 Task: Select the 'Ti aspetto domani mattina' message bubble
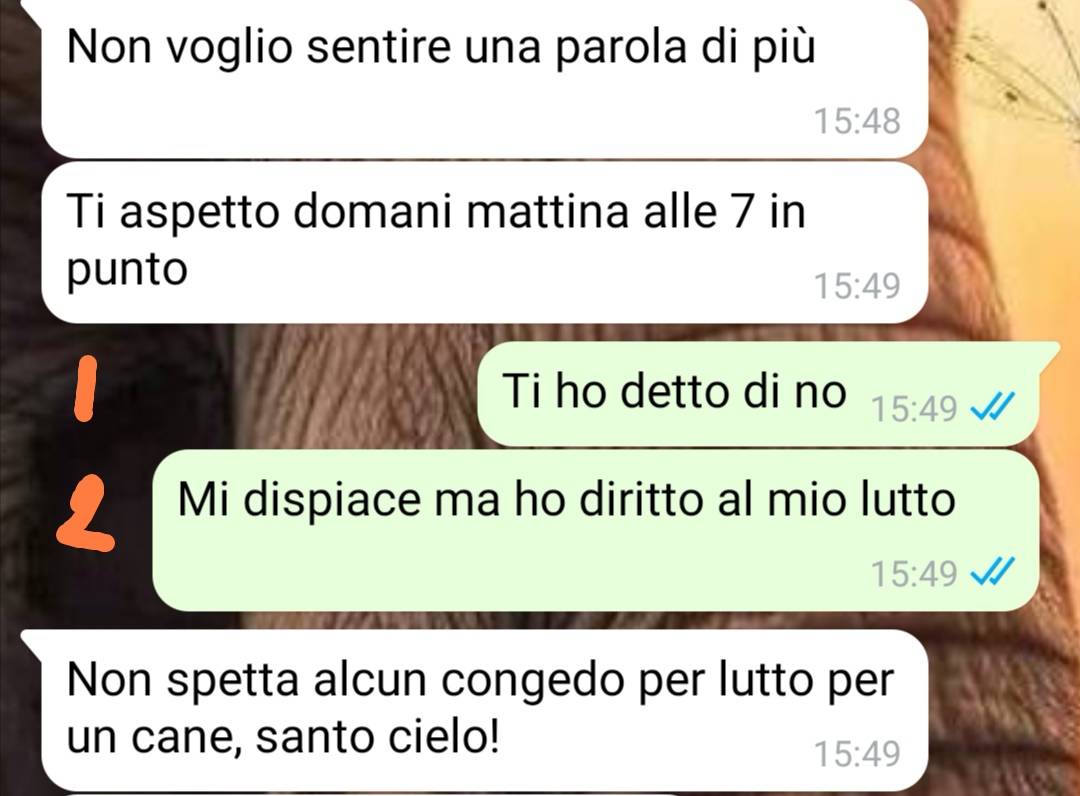tap(484, 243)
